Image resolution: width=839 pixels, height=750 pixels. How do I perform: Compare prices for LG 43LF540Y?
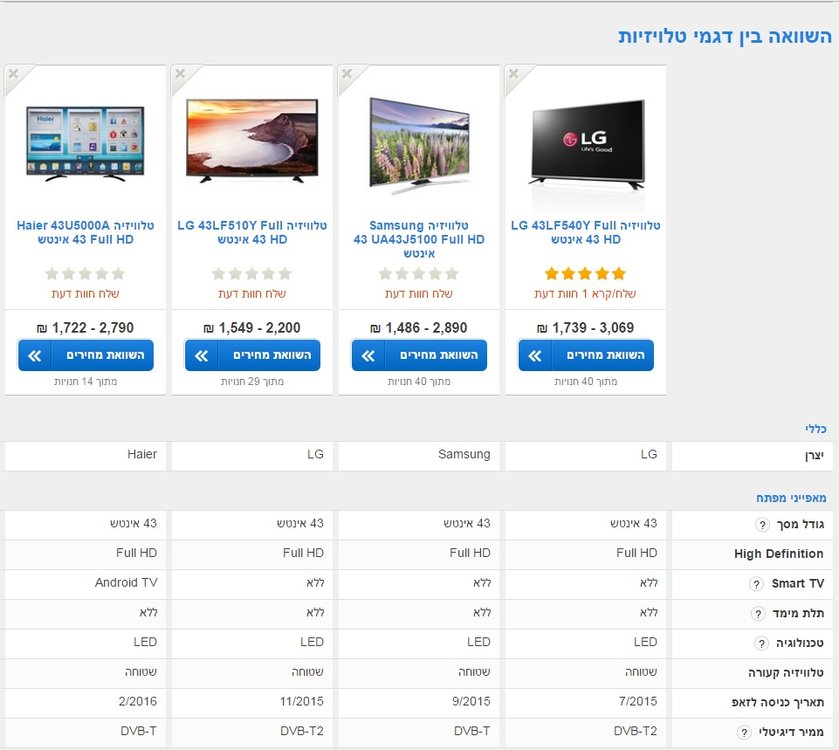pos(586,355)
